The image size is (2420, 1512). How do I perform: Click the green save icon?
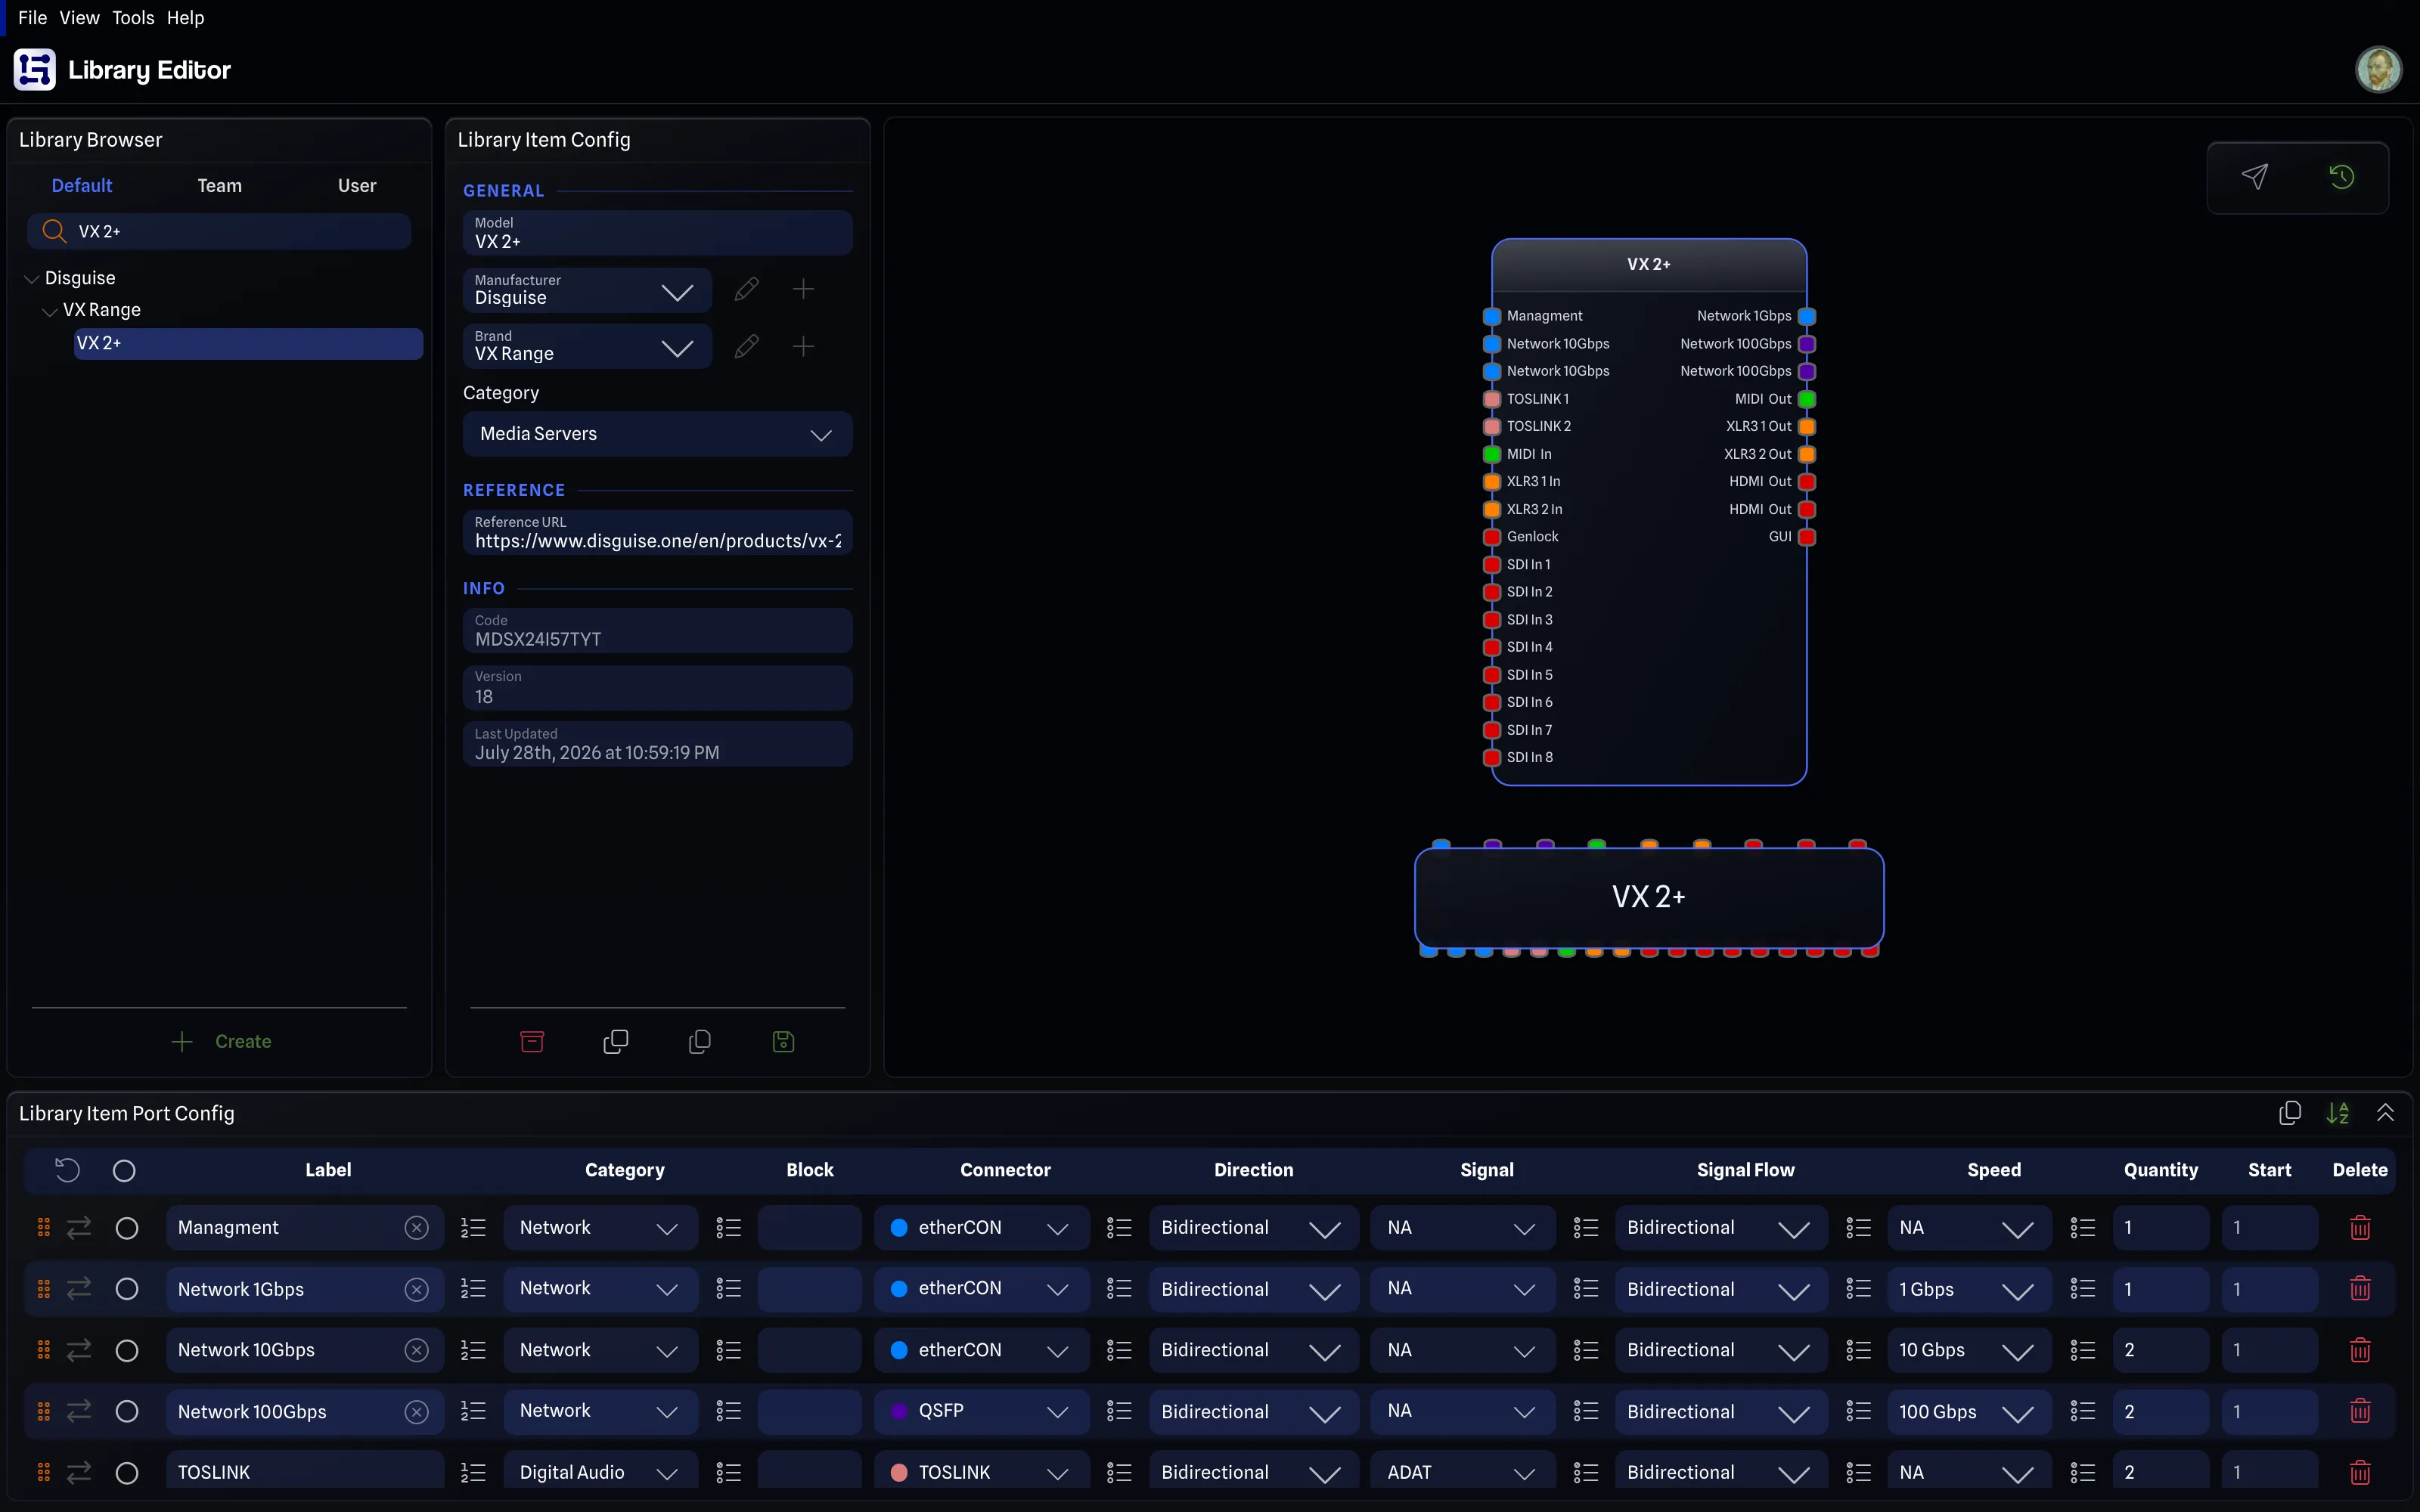783,1041
